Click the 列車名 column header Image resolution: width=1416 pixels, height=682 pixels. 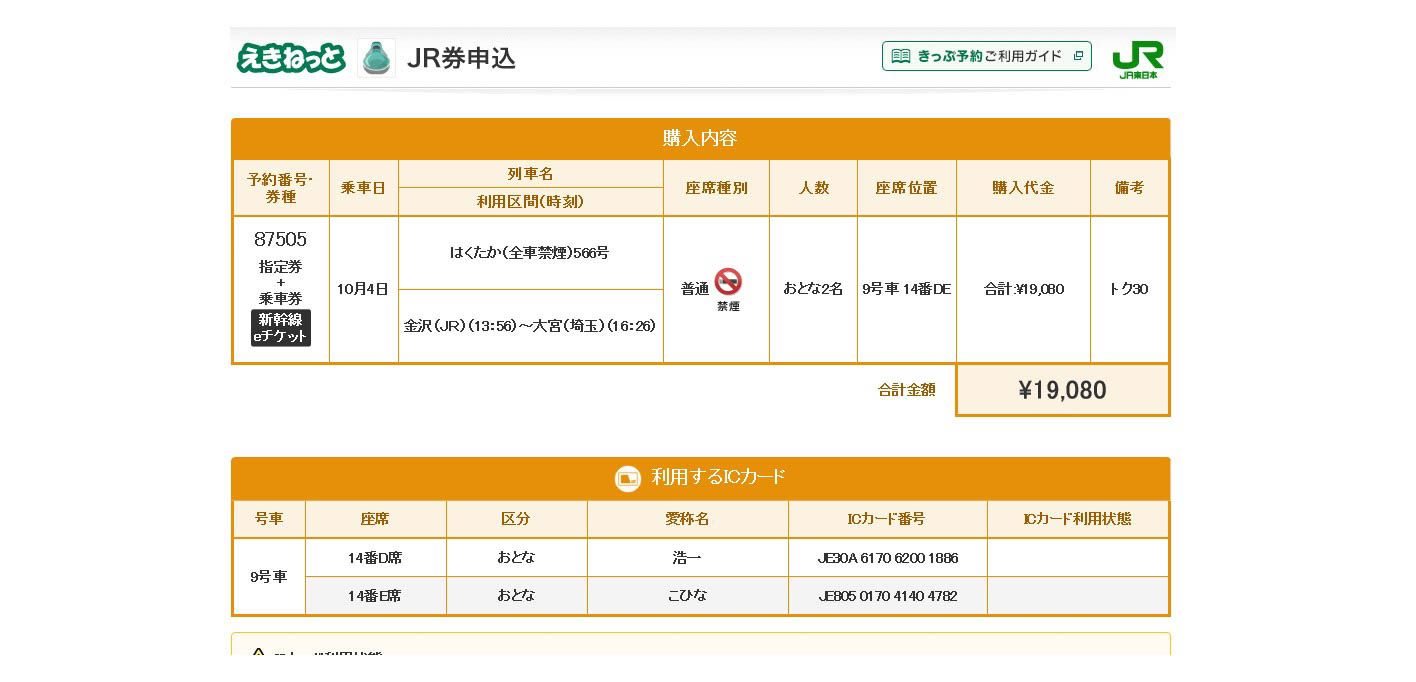pos(530,174)
